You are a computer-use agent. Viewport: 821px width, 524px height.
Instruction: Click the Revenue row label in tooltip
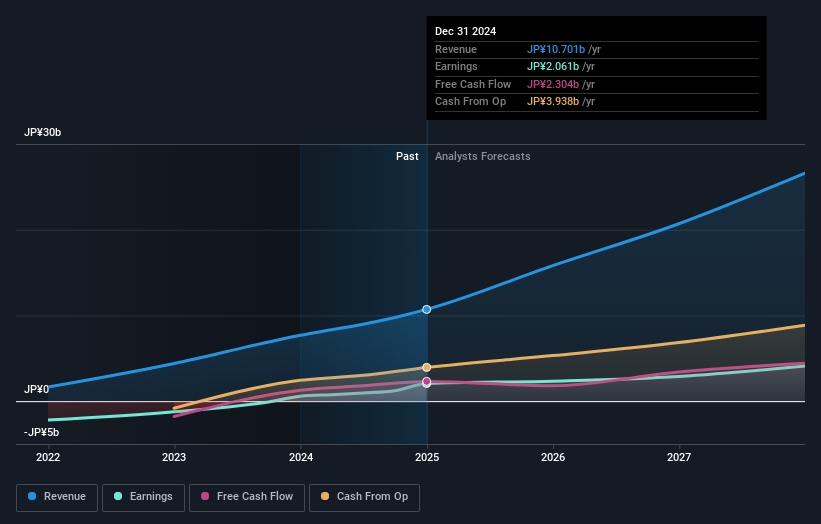pyautogui.click(x=456, y=49)
